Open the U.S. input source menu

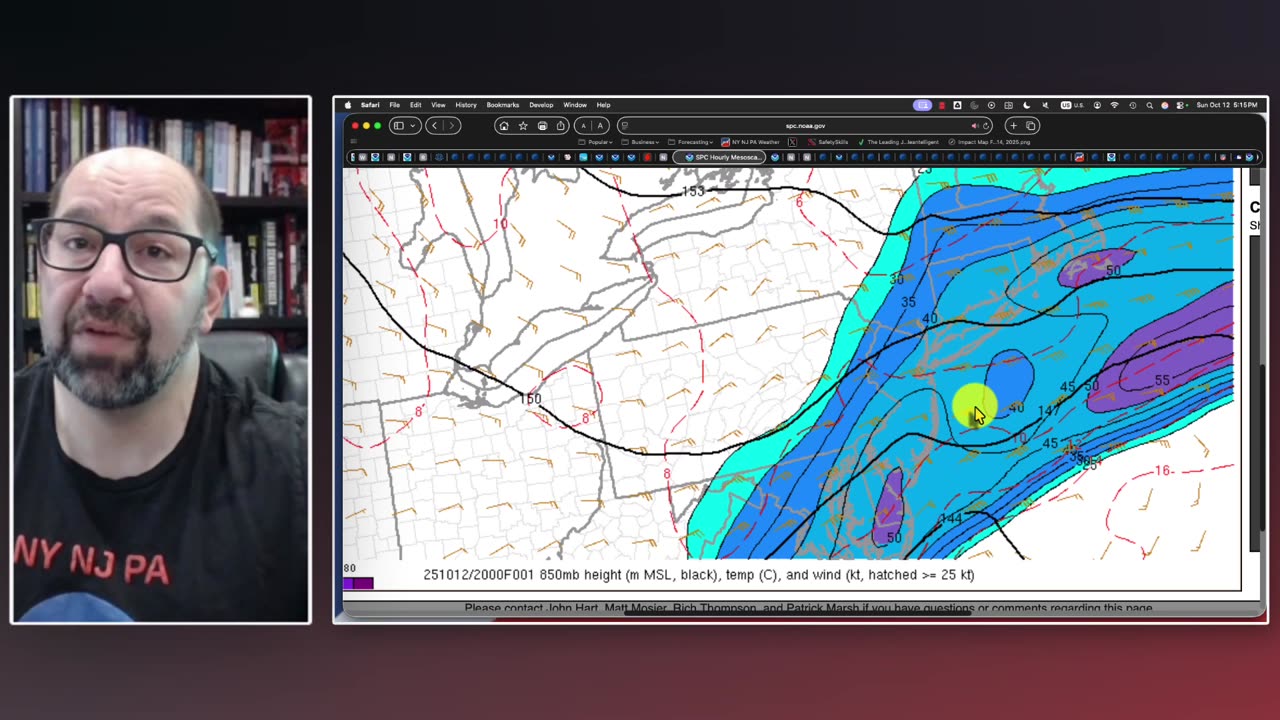(x=1072, y=105)
